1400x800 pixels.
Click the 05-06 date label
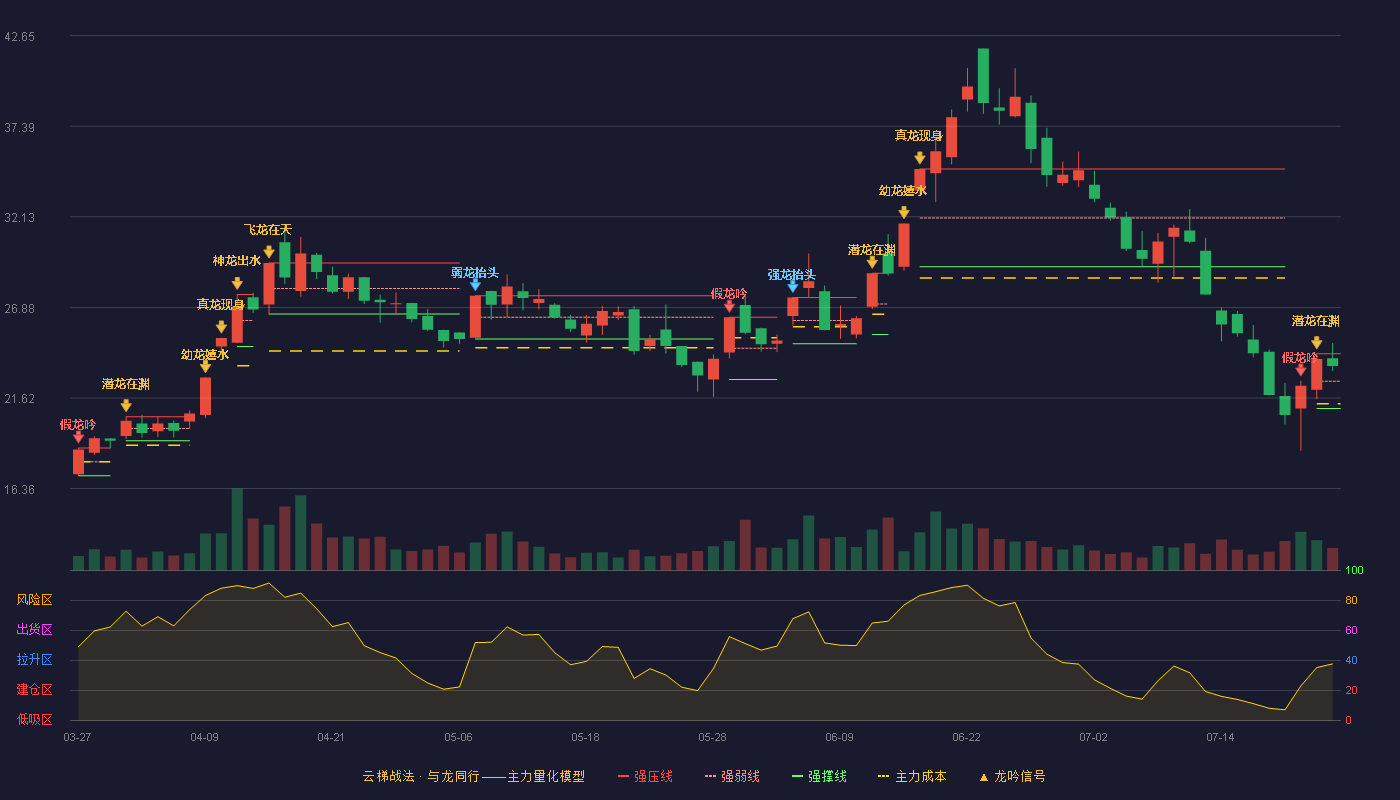(458, 737)
